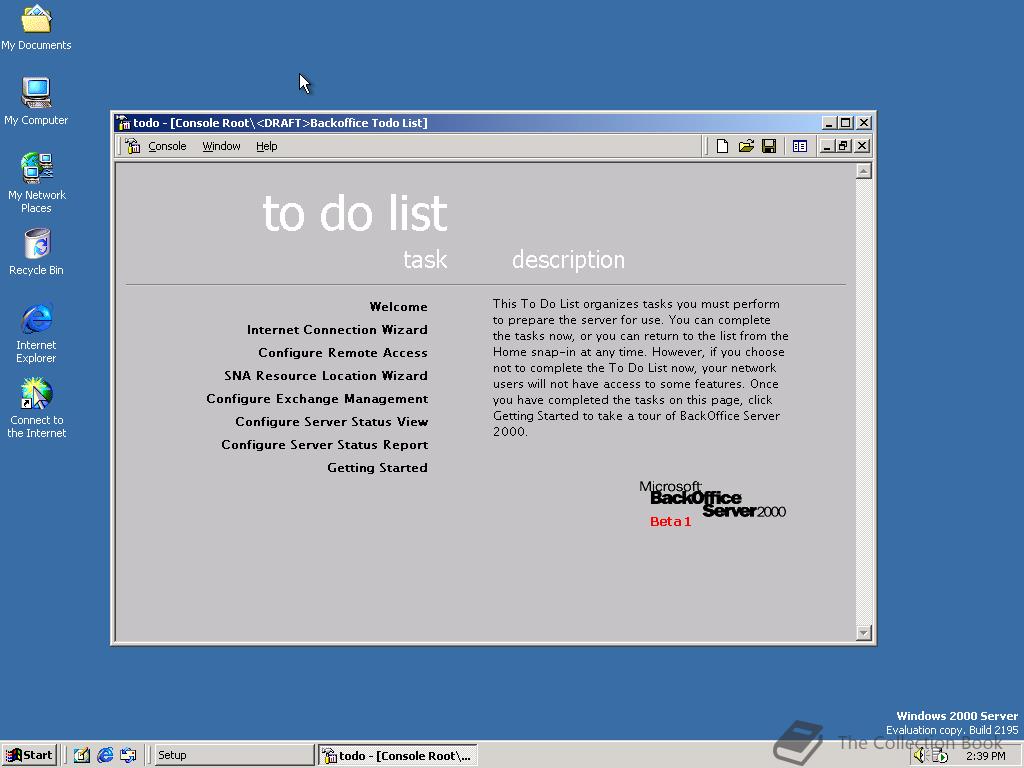1024x768 pixels.
Task: Launch Internet Explorer from Quick Launch
Action: 104,755
